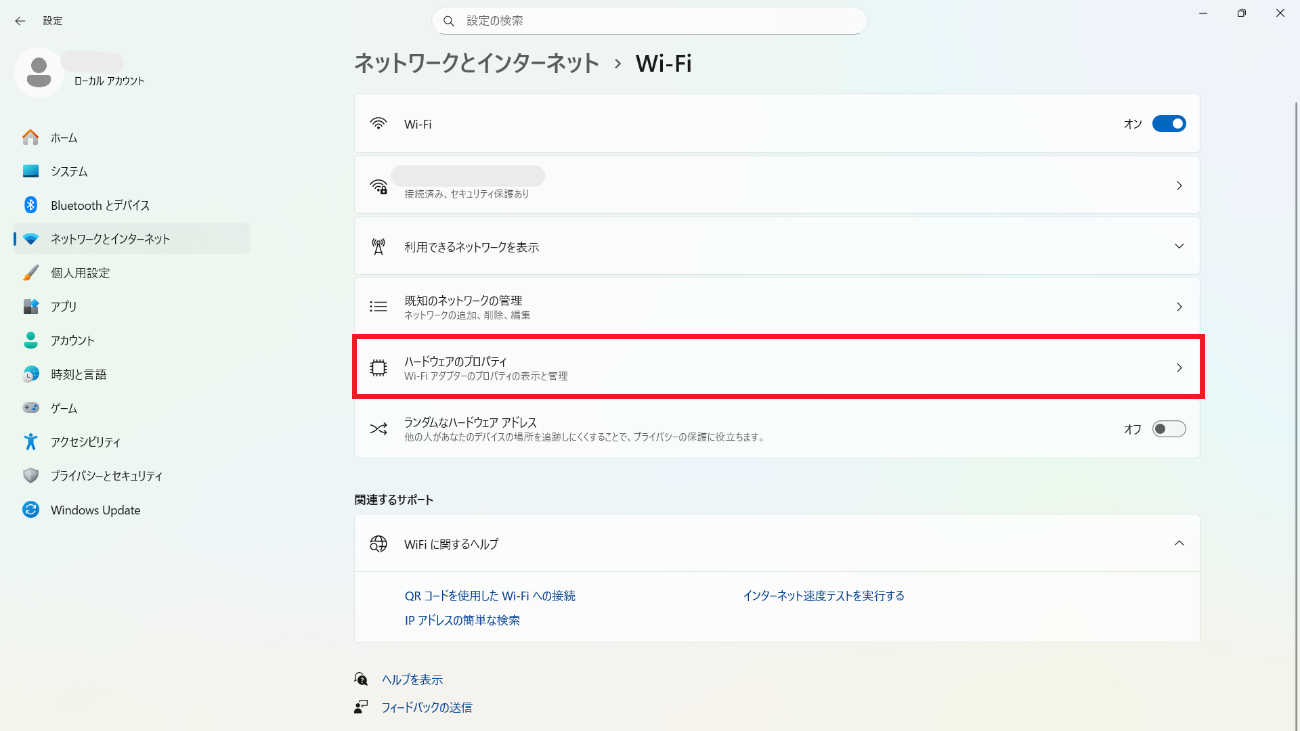1300x731 pixels.
Task: Turn off the Wi-Fi toggle switch
Action: [x=1168, y=124]
